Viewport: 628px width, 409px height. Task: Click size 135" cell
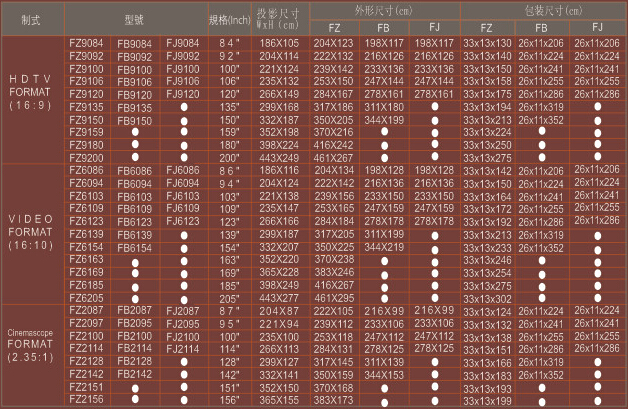tap(229, 108)
